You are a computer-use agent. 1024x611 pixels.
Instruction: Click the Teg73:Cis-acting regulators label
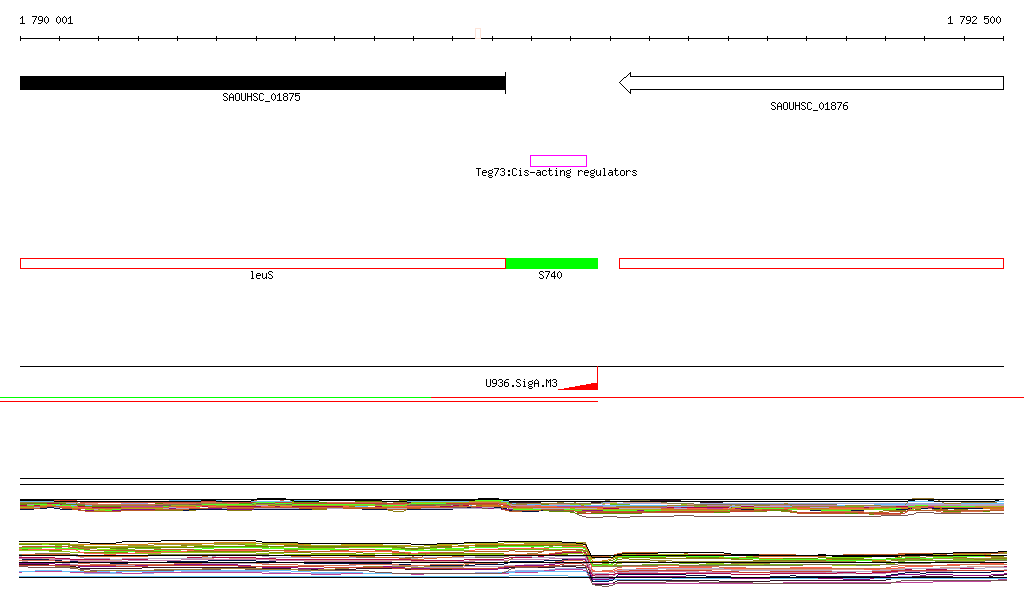pos(556,172)
